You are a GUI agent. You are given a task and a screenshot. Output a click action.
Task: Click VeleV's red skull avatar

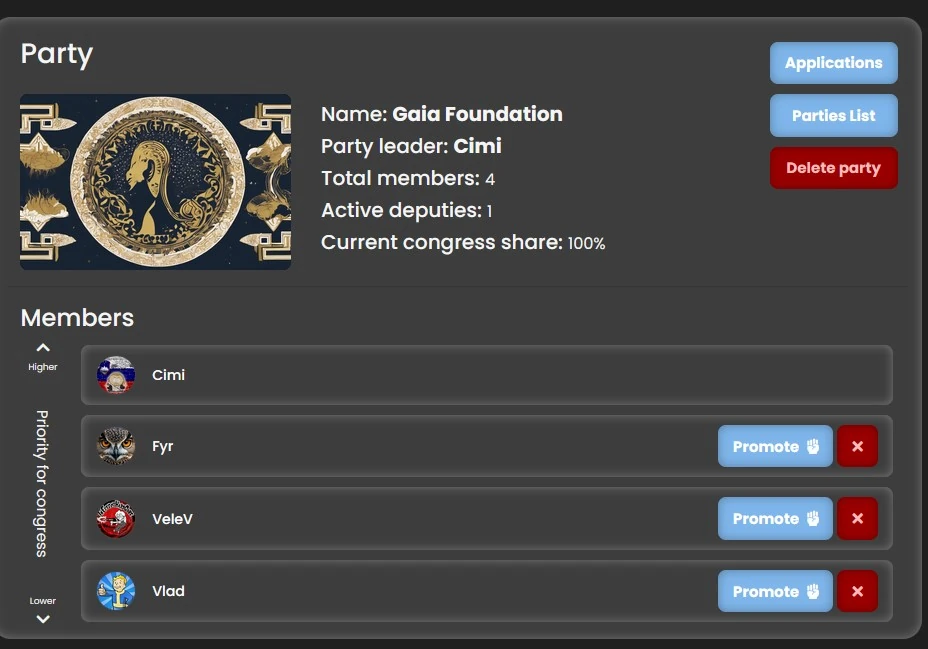(x=114, y=518)
